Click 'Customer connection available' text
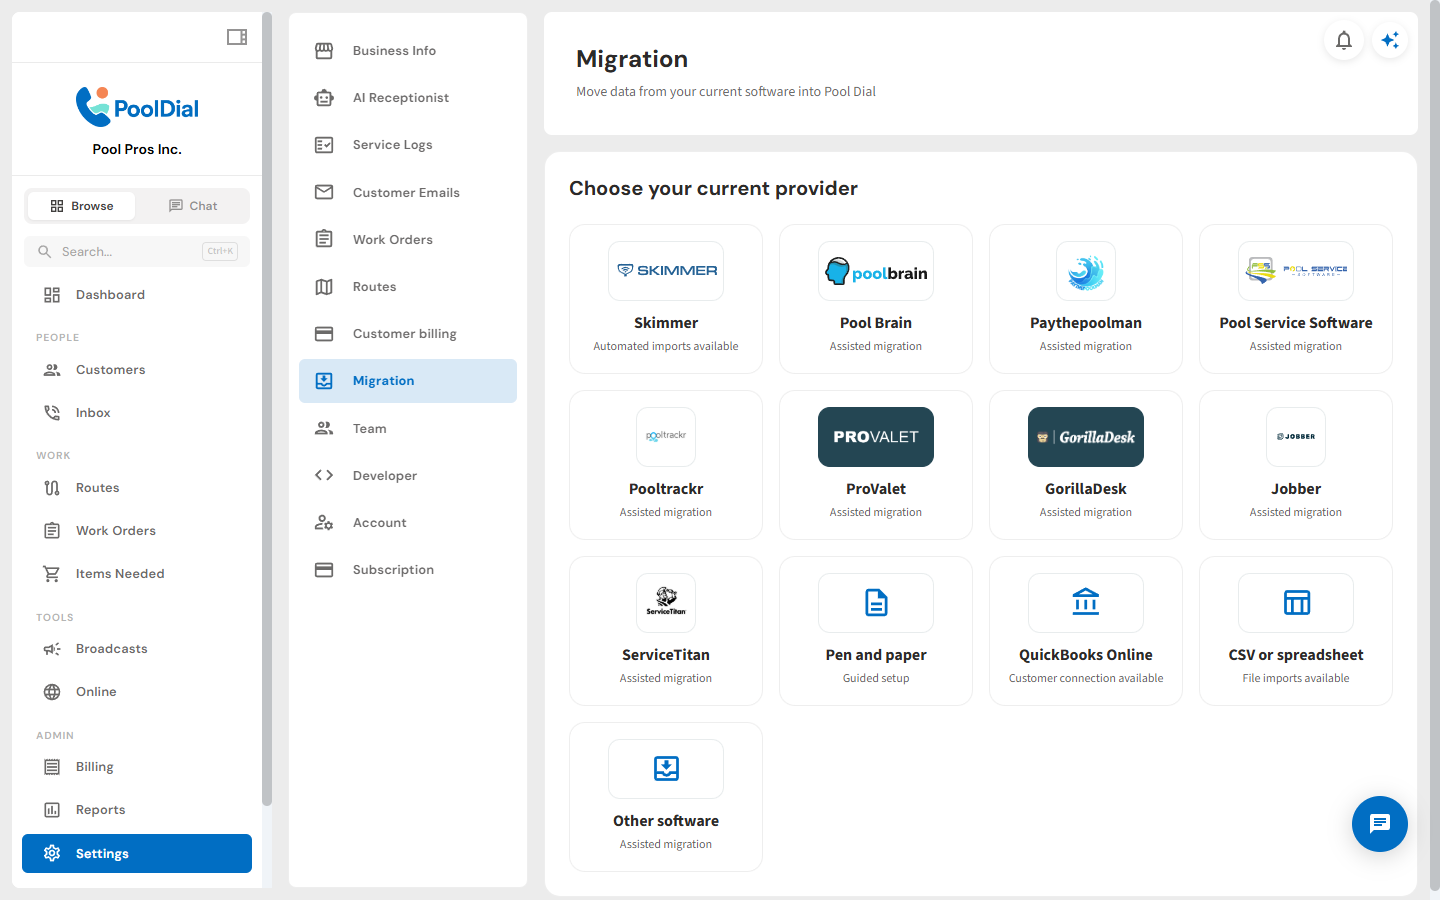 pyautogui.click(x=1086, y=678)
